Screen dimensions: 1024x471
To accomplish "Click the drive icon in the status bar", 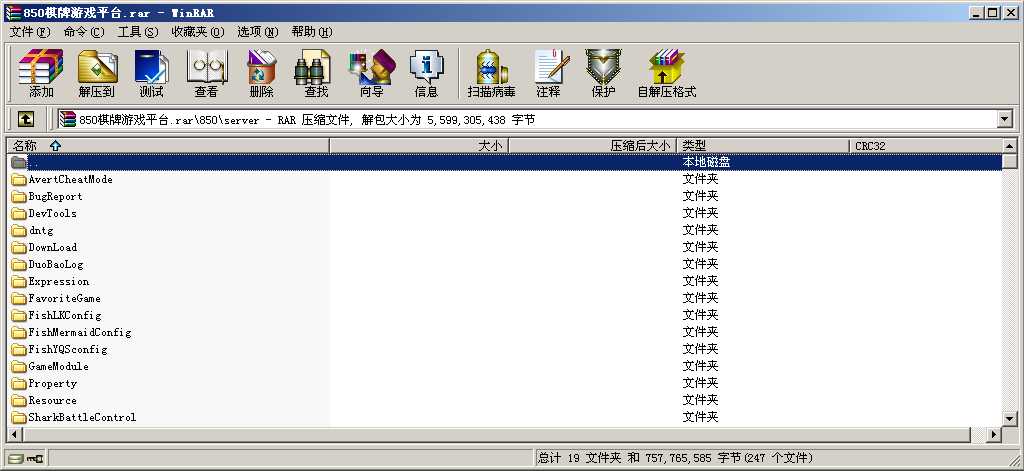I will click(x=16, y=459).
